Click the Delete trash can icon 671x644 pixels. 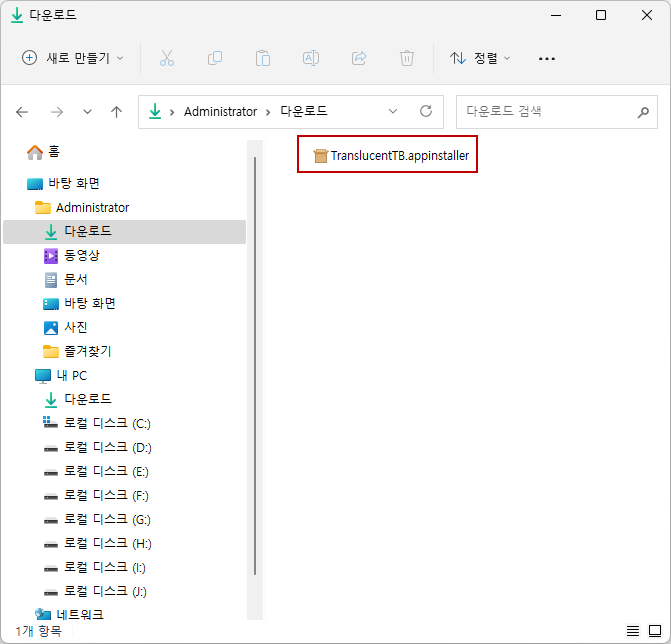(407, 58)
